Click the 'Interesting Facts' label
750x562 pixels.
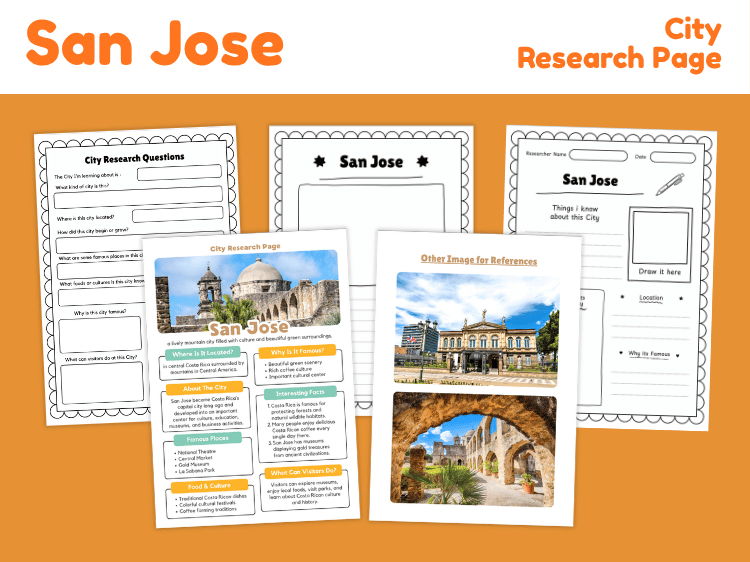(x=300, y=393)
